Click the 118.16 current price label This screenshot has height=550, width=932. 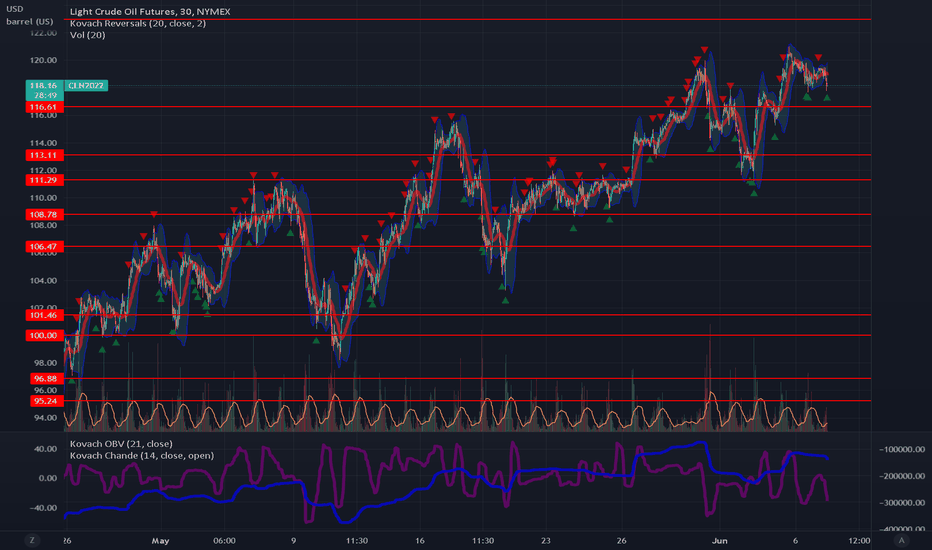pos(45,86)
